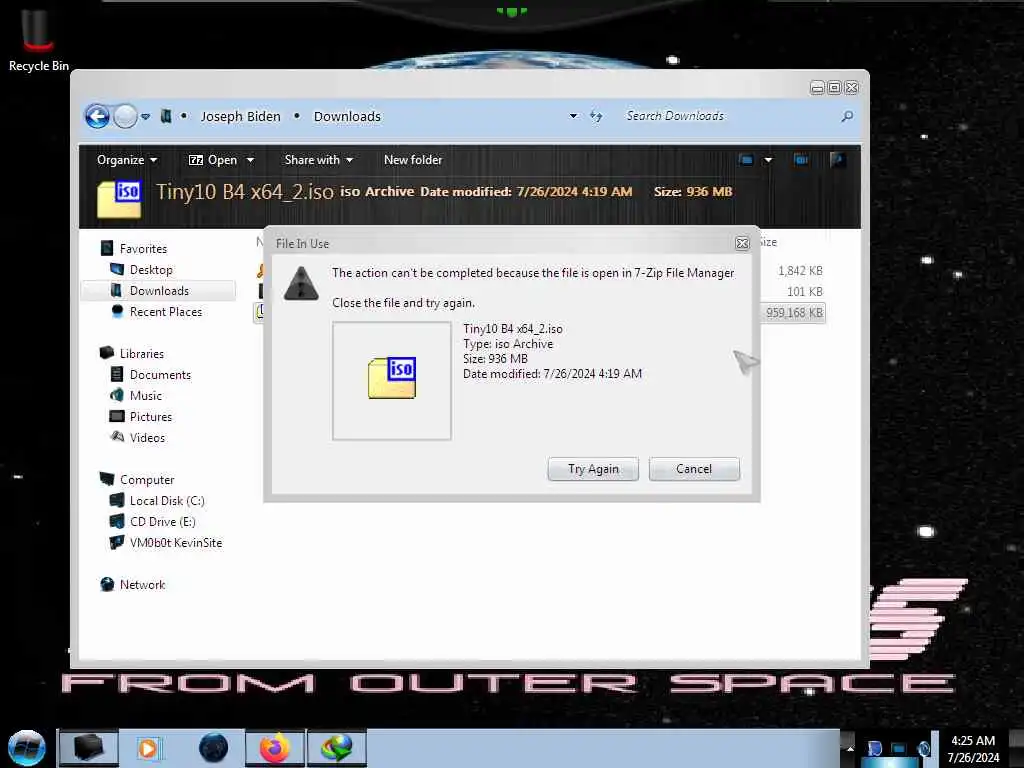The height and width of the screenshot is (768, 1024).
Task: Select the file sized 101 KB
Action: [x=804, y=291]
